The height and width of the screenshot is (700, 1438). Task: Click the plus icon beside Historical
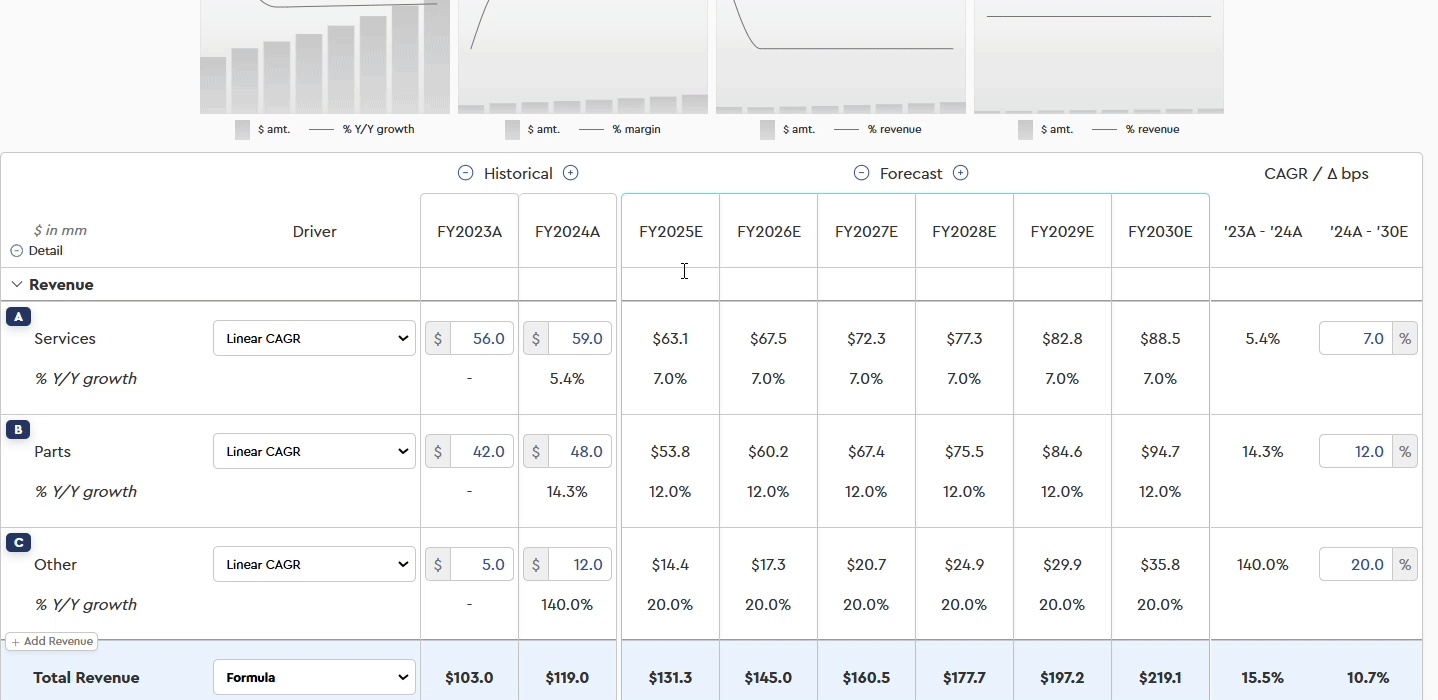click(570, 173)
